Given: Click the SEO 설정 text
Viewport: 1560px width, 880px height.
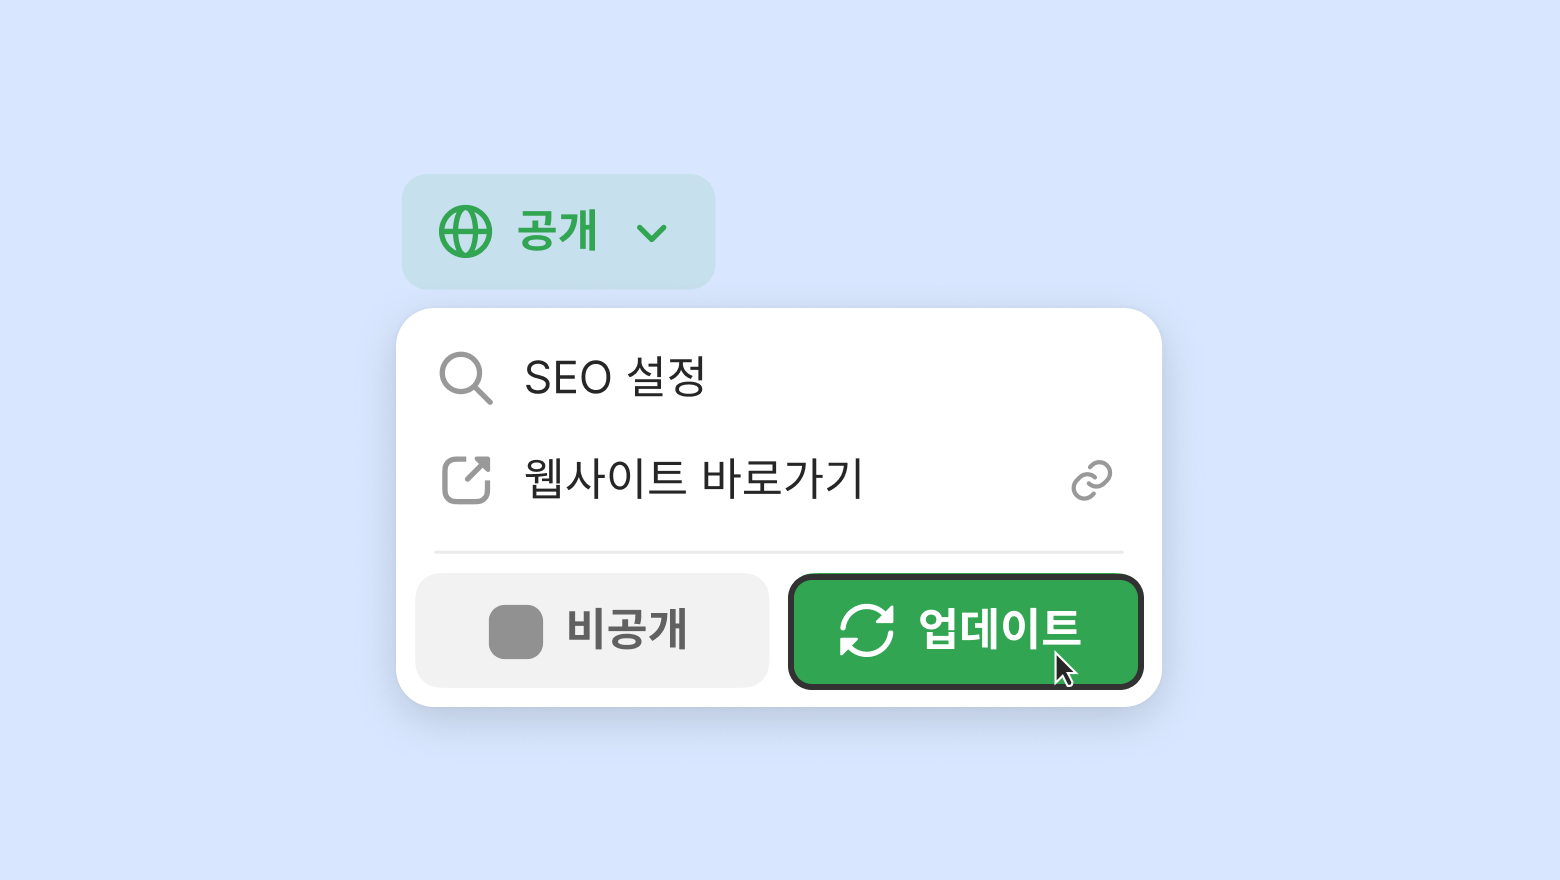Looking at the screenshot, I should click(x=615, y=377).
